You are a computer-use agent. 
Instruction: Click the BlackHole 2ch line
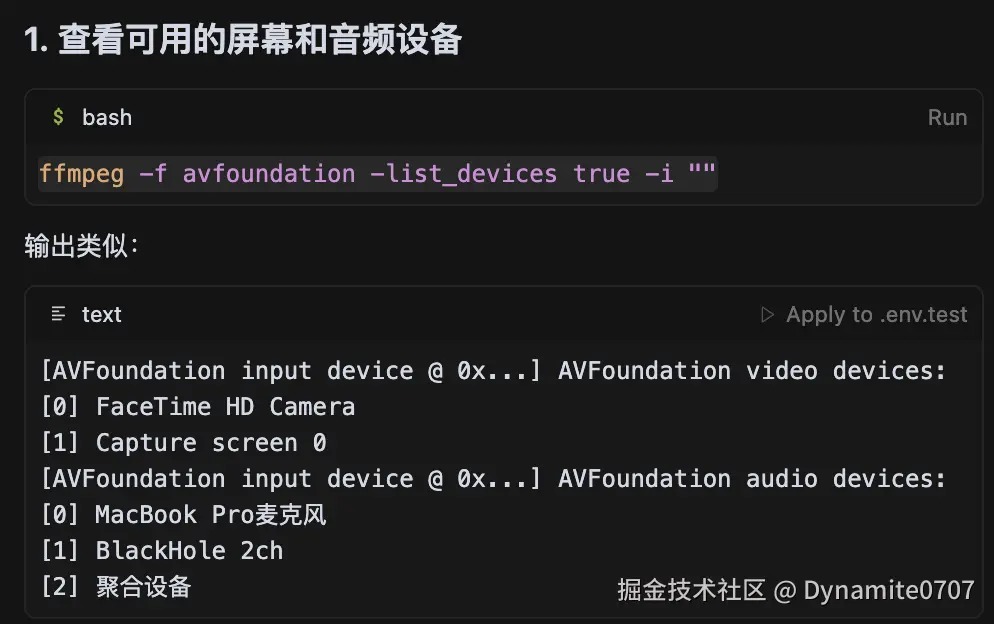point(162,551)
